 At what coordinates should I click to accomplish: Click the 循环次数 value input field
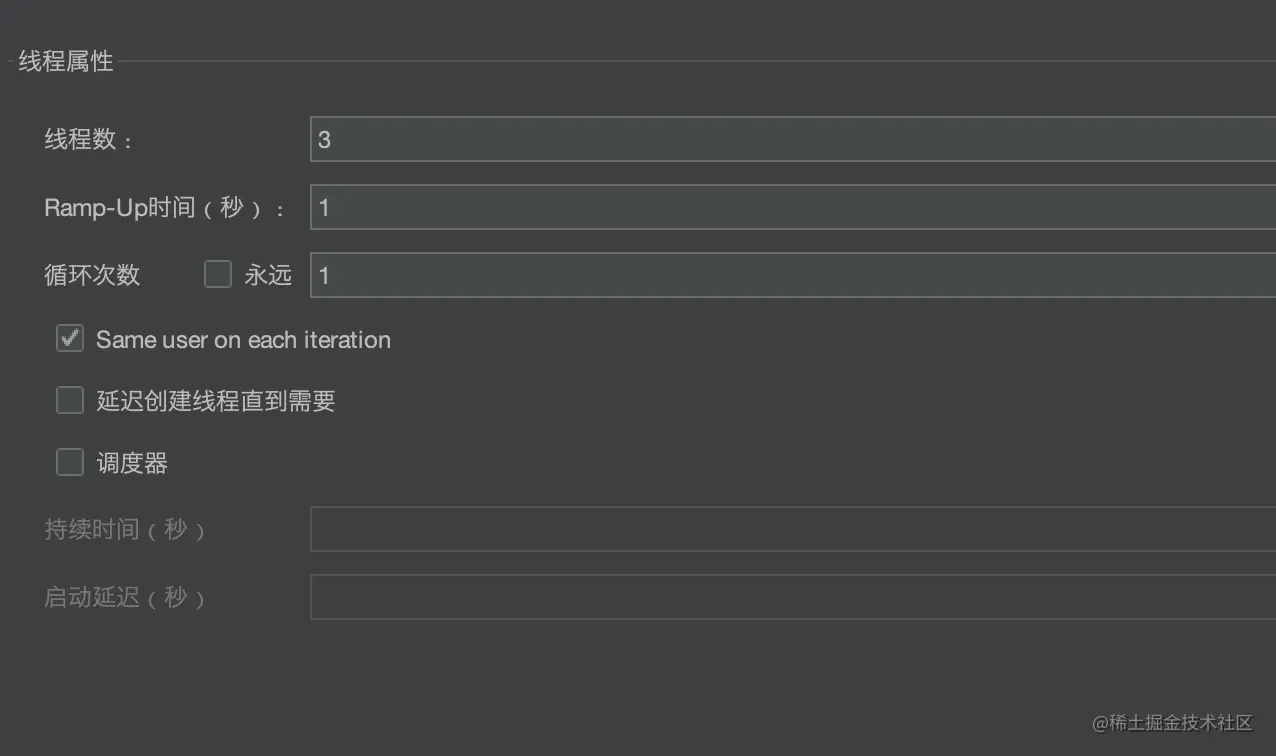tap(792, 275)
